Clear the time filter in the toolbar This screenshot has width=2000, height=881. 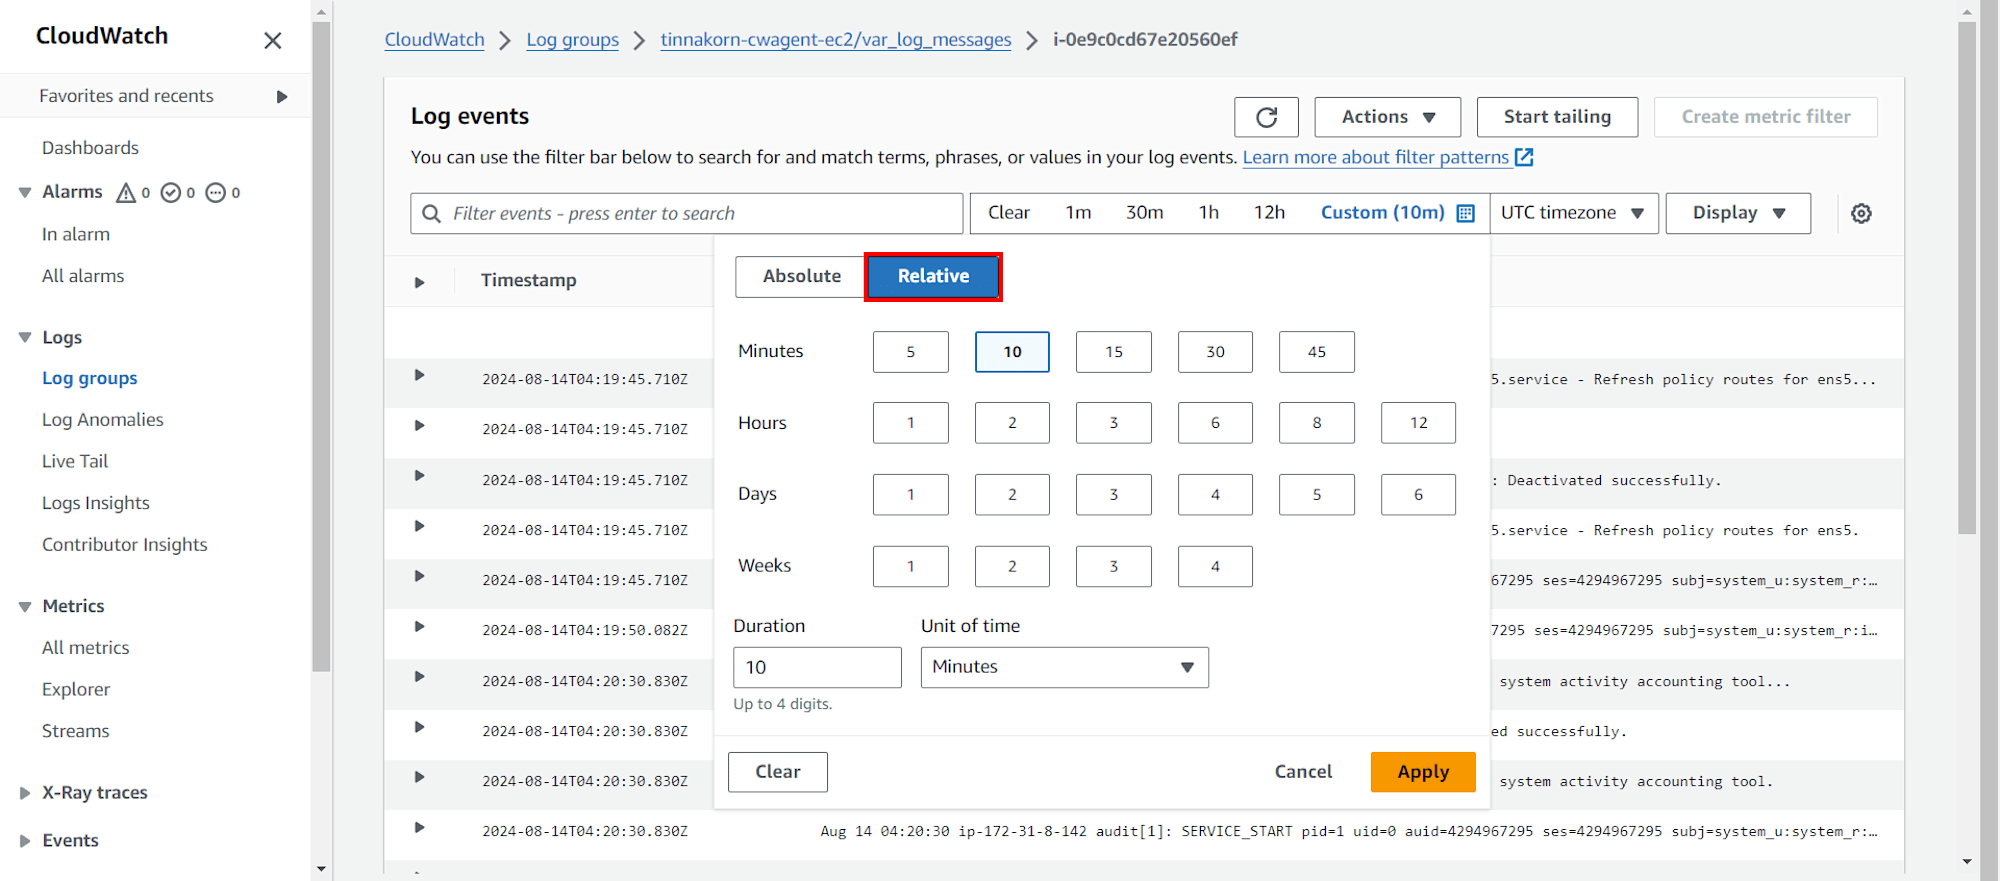coord(1008,213)
